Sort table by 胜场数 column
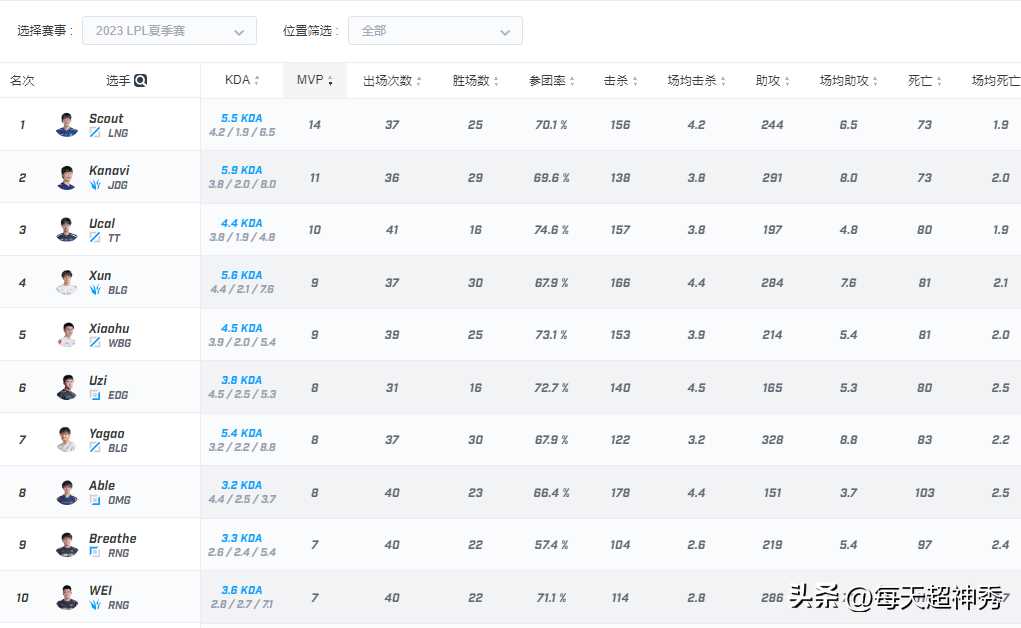Image resolution: width=1021 pixels, height=628 pixels. 475,81
